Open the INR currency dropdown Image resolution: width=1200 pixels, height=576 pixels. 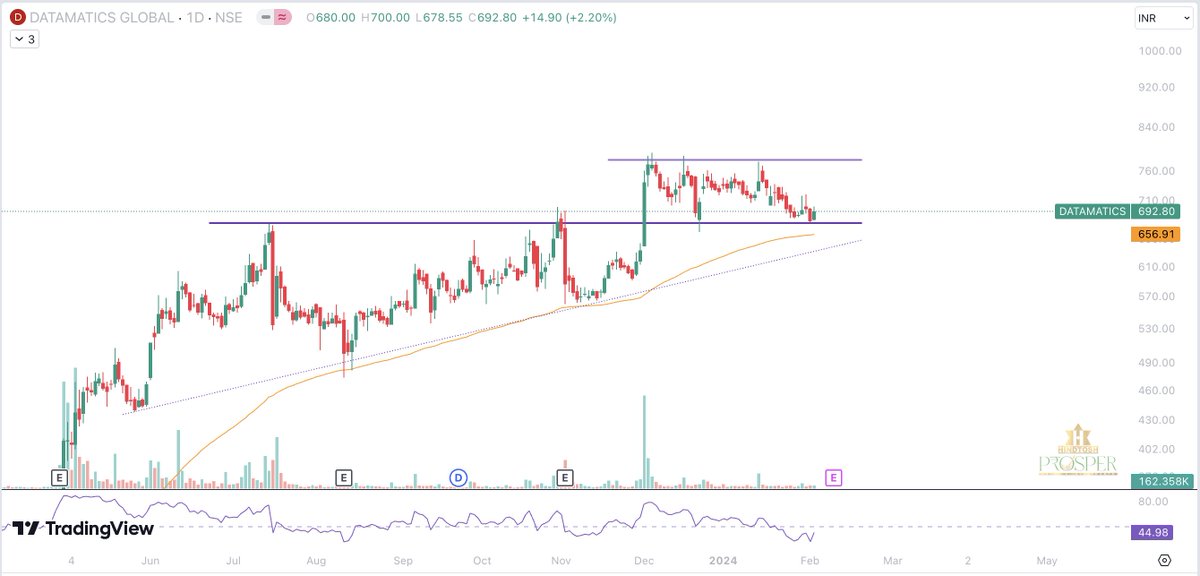(x=1162, y=17)
